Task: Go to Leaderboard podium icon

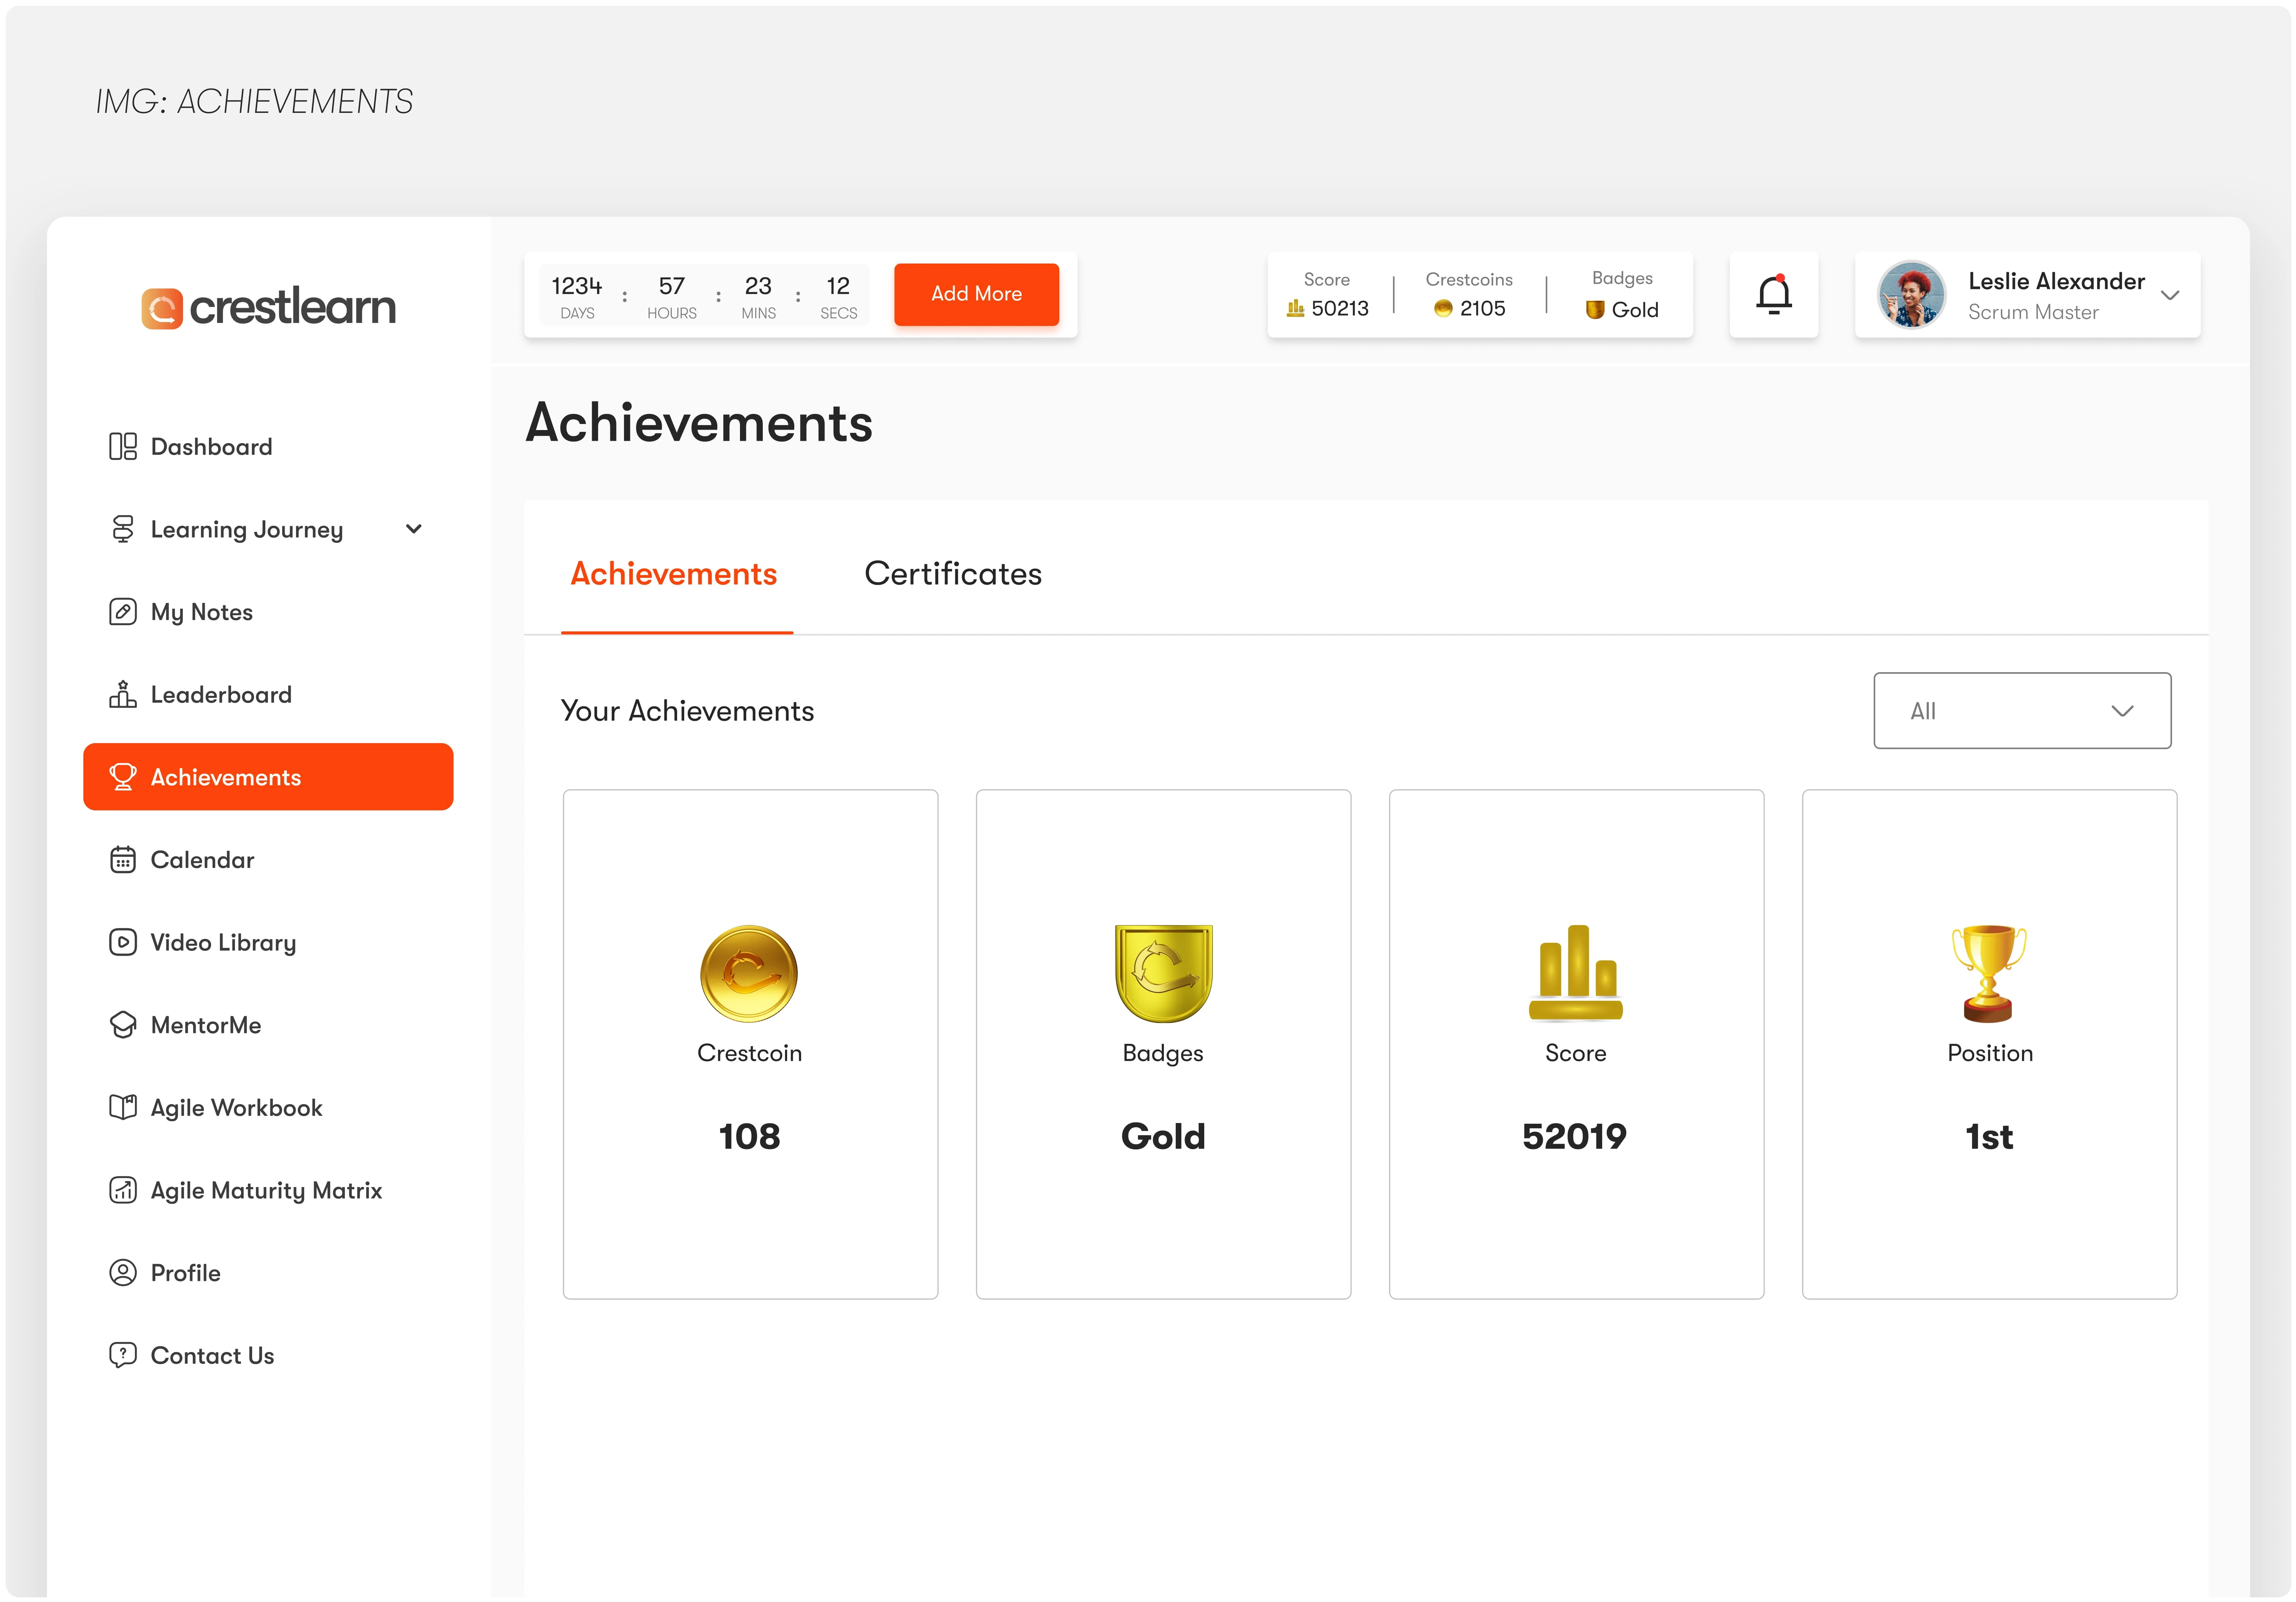Action: coord(123,694)
